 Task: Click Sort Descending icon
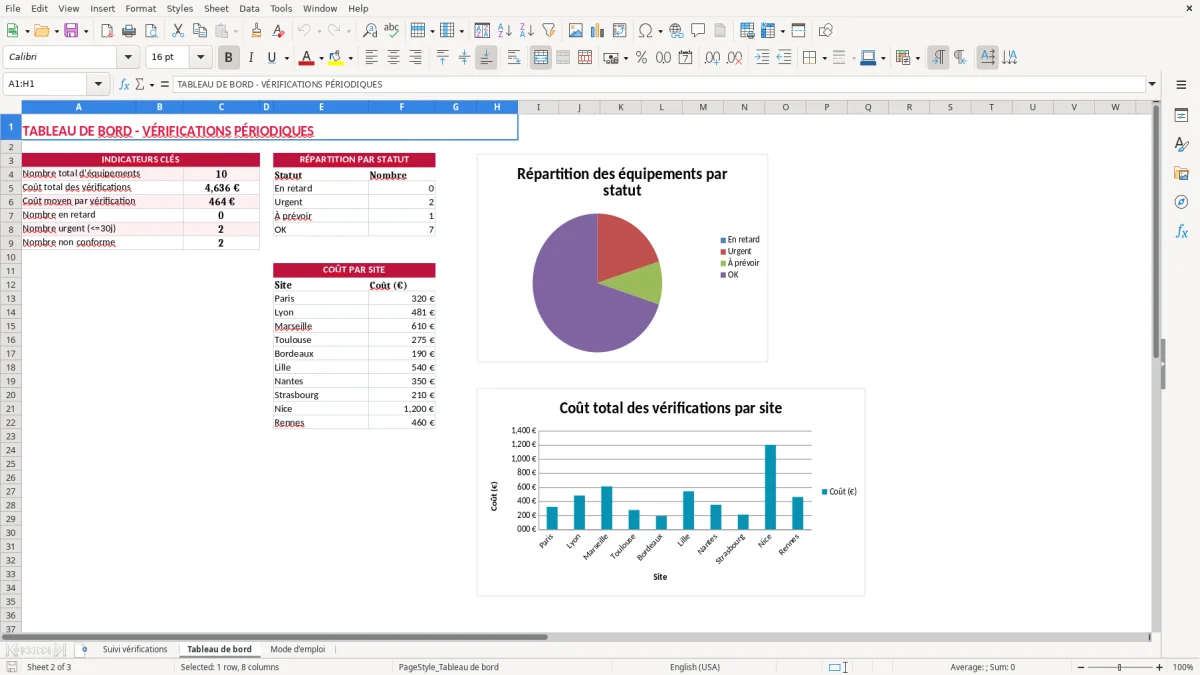[527, 31]
